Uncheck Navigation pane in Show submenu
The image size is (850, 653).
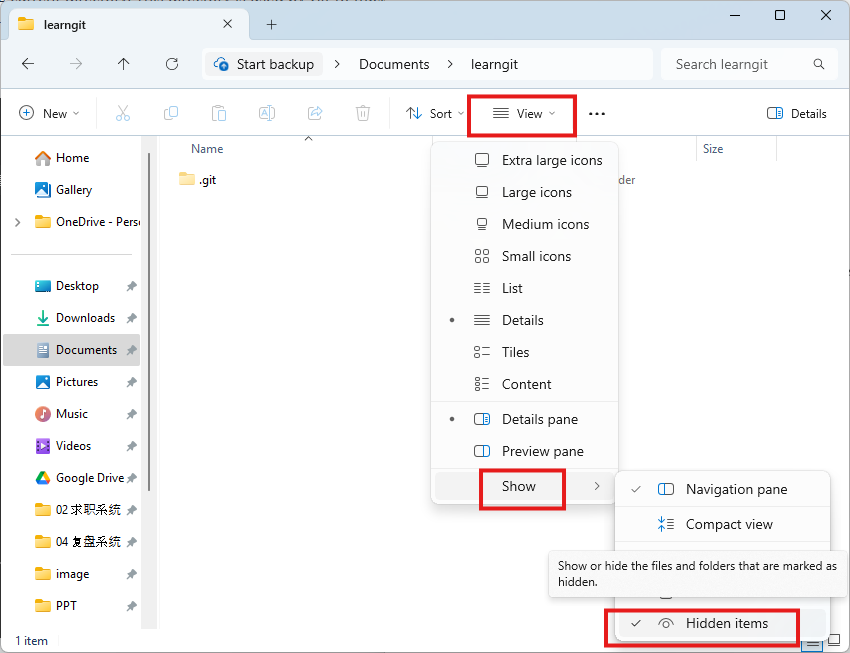pos(736,489)
